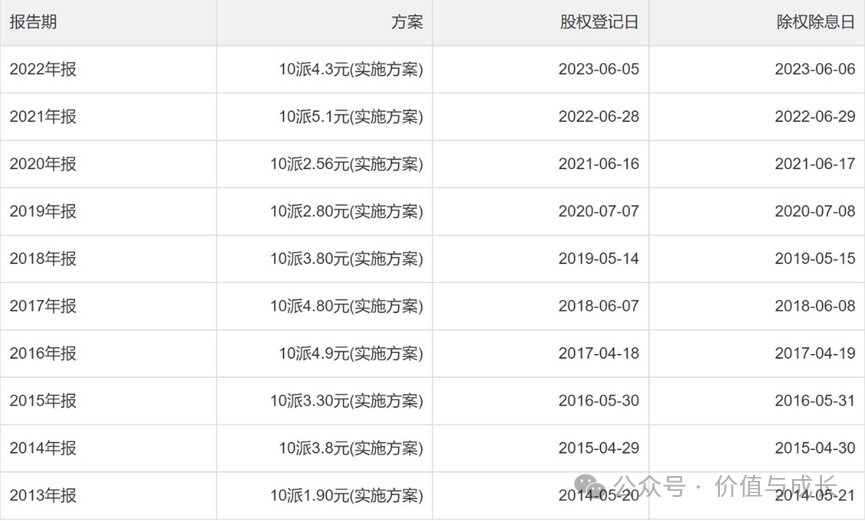This screenshot has width=865, height=521.
Task: Click the 公众号 价值与成长 watermark text
Action: pos(726,487)
